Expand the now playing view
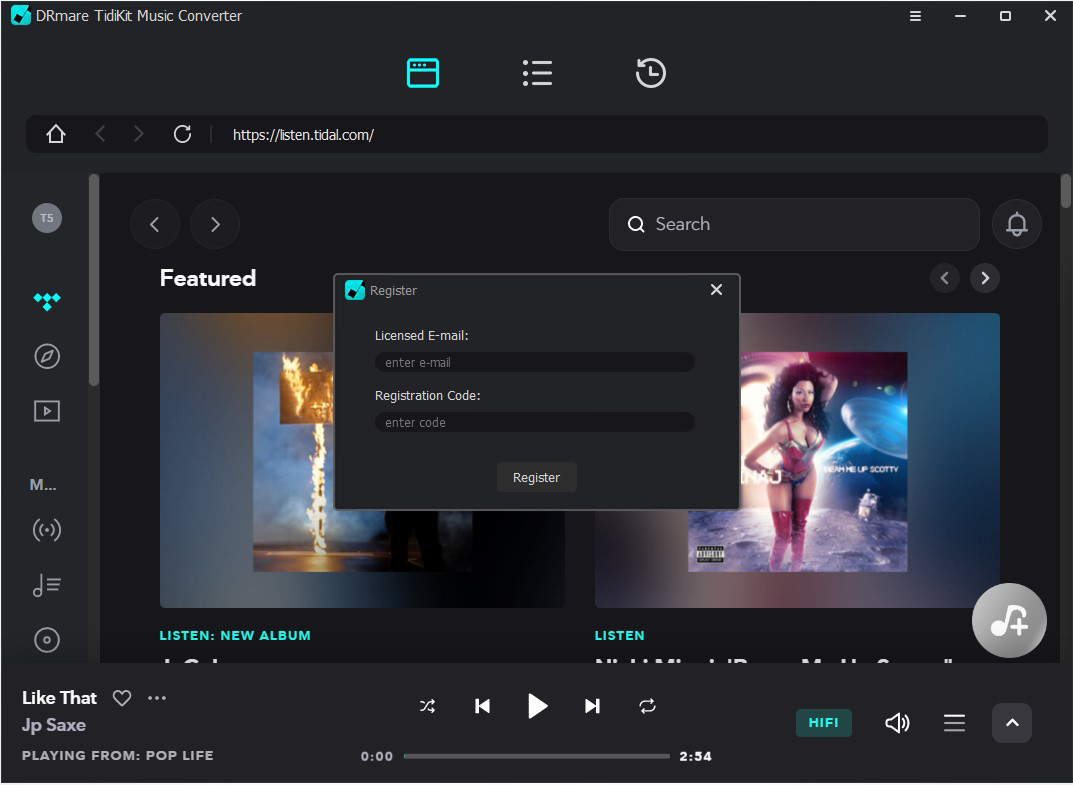The width and height of the screenshot is (1073, 785). (1012, 723)
